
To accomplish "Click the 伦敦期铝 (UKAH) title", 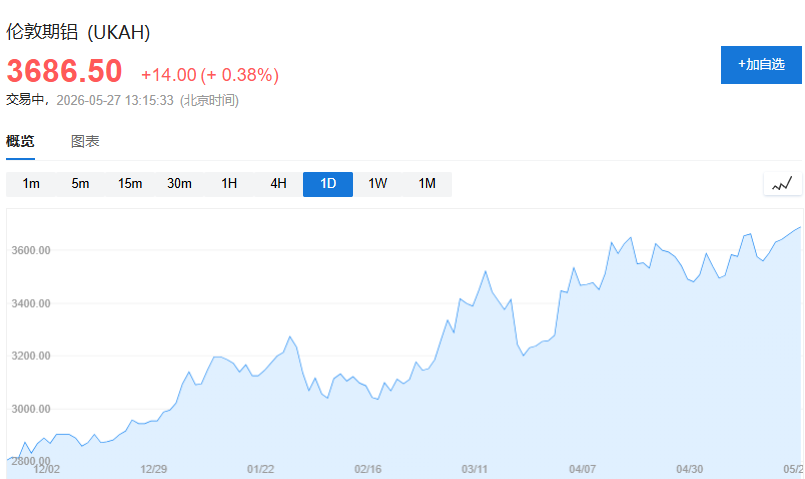I will pyautogui.click(x=78, y=32).
